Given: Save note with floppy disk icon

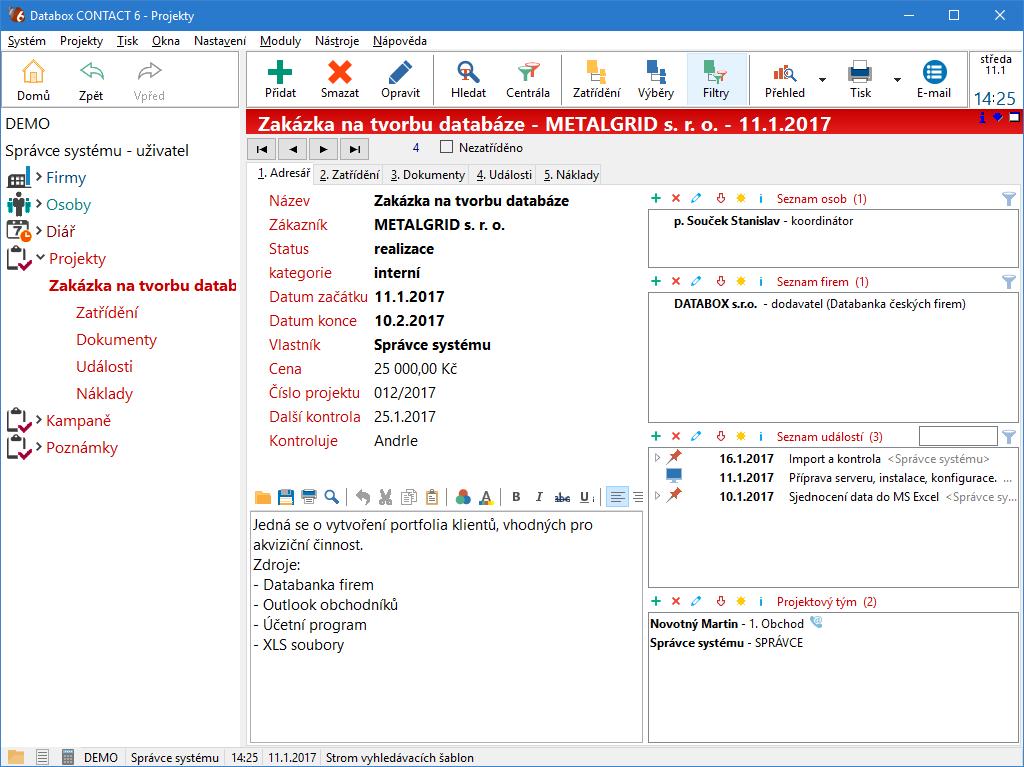Looking at the screenshot, I should tap(285, 497).
